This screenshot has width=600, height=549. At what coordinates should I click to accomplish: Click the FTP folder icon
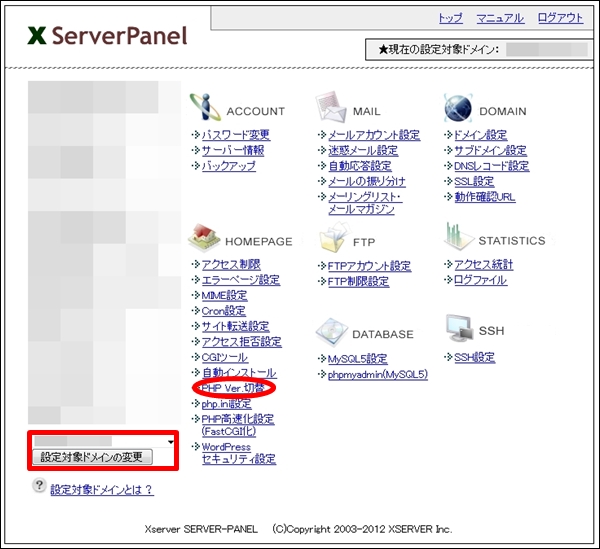click(335, 238)
